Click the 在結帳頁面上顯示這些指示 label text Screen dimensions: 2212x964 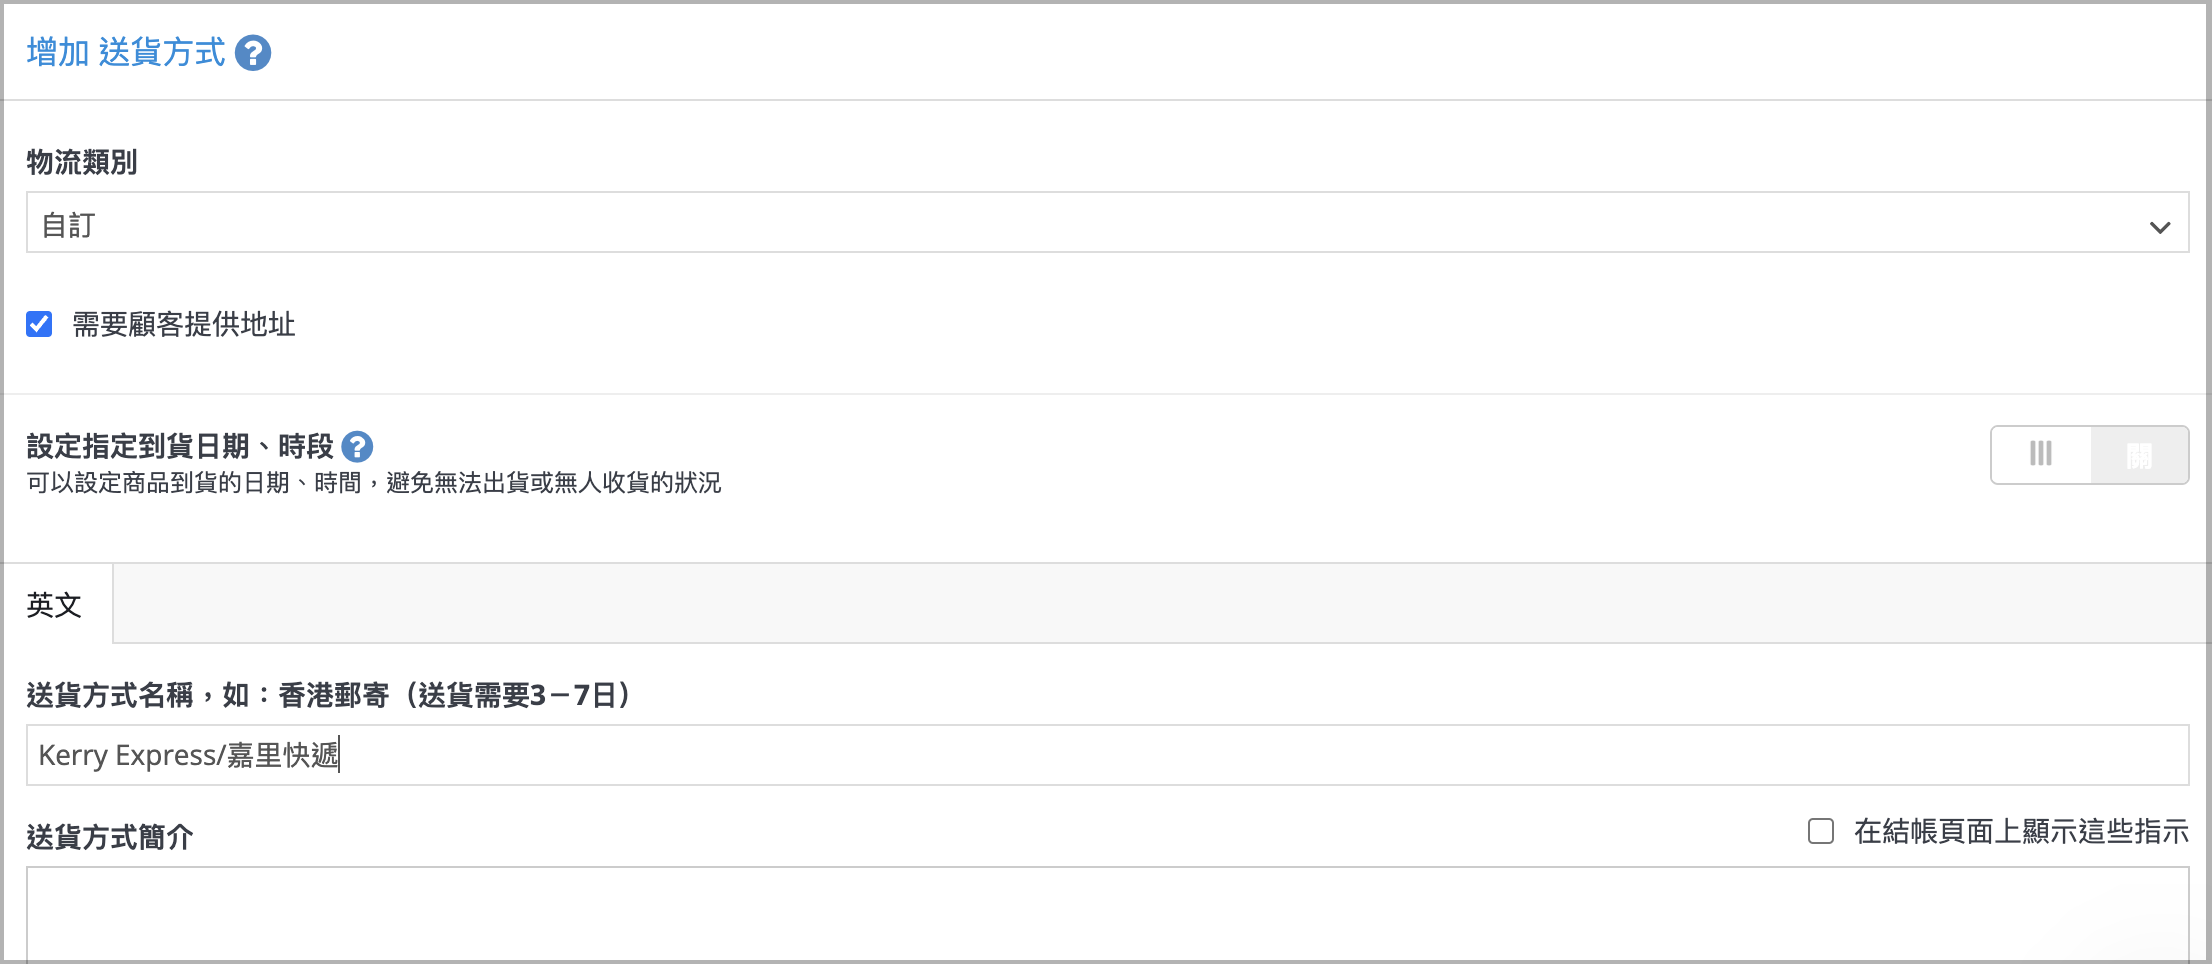[x=2020, y=831]
